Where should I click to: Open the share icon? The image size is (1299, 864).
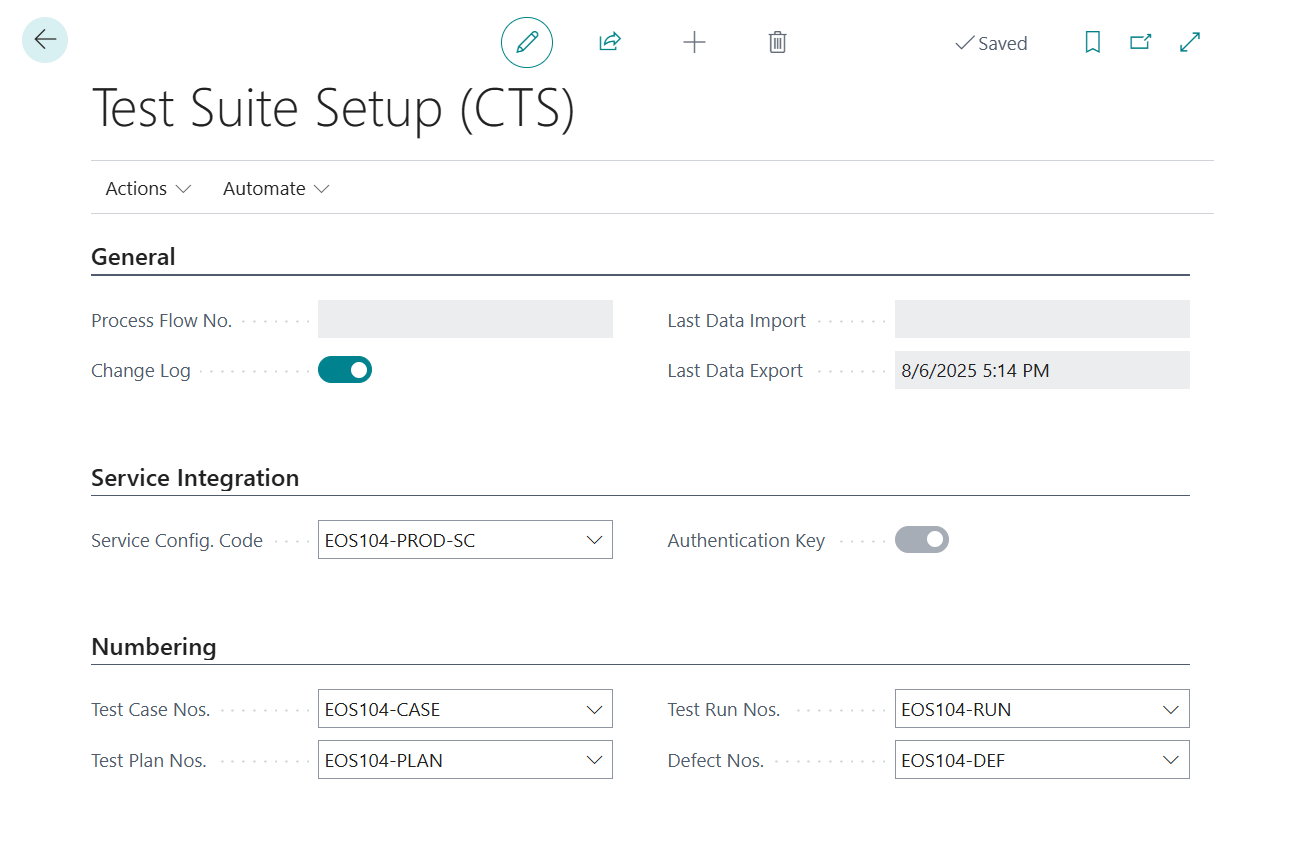pyautogui.click(x=610, y=42)
